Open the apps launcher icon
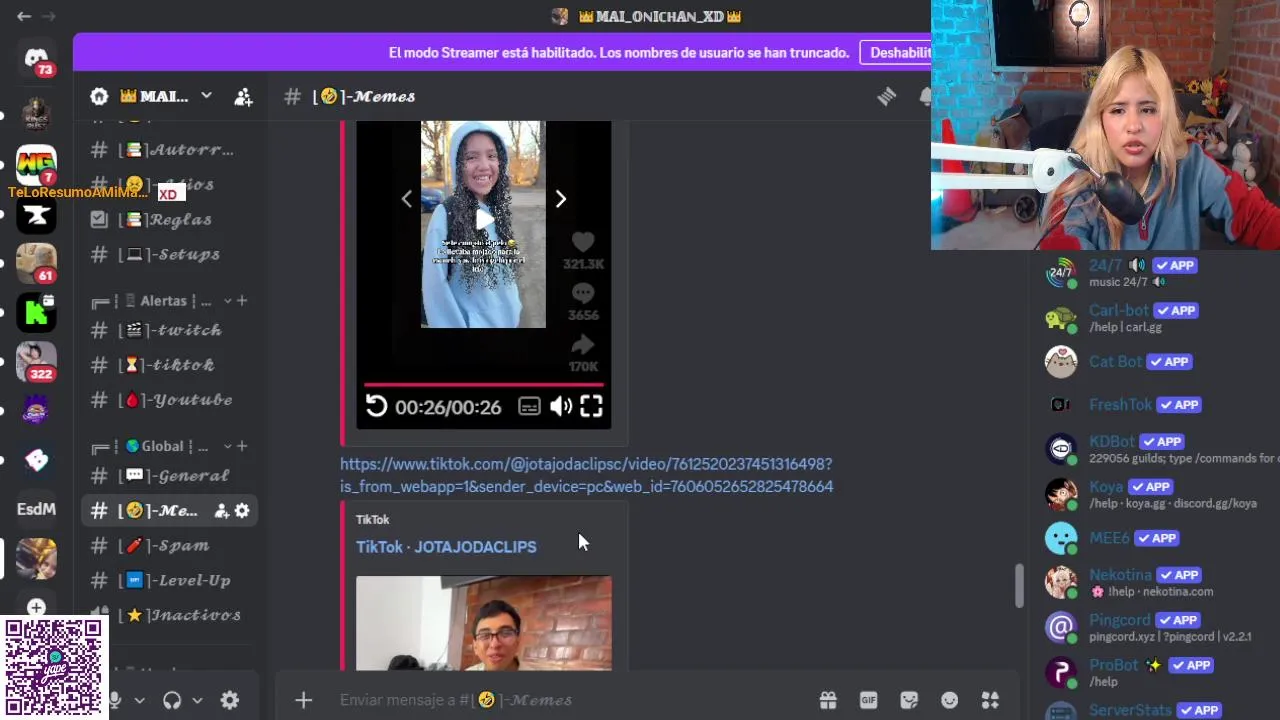Image resolution: width=1280 pixels, height=720 pixels. coord(990,700)
